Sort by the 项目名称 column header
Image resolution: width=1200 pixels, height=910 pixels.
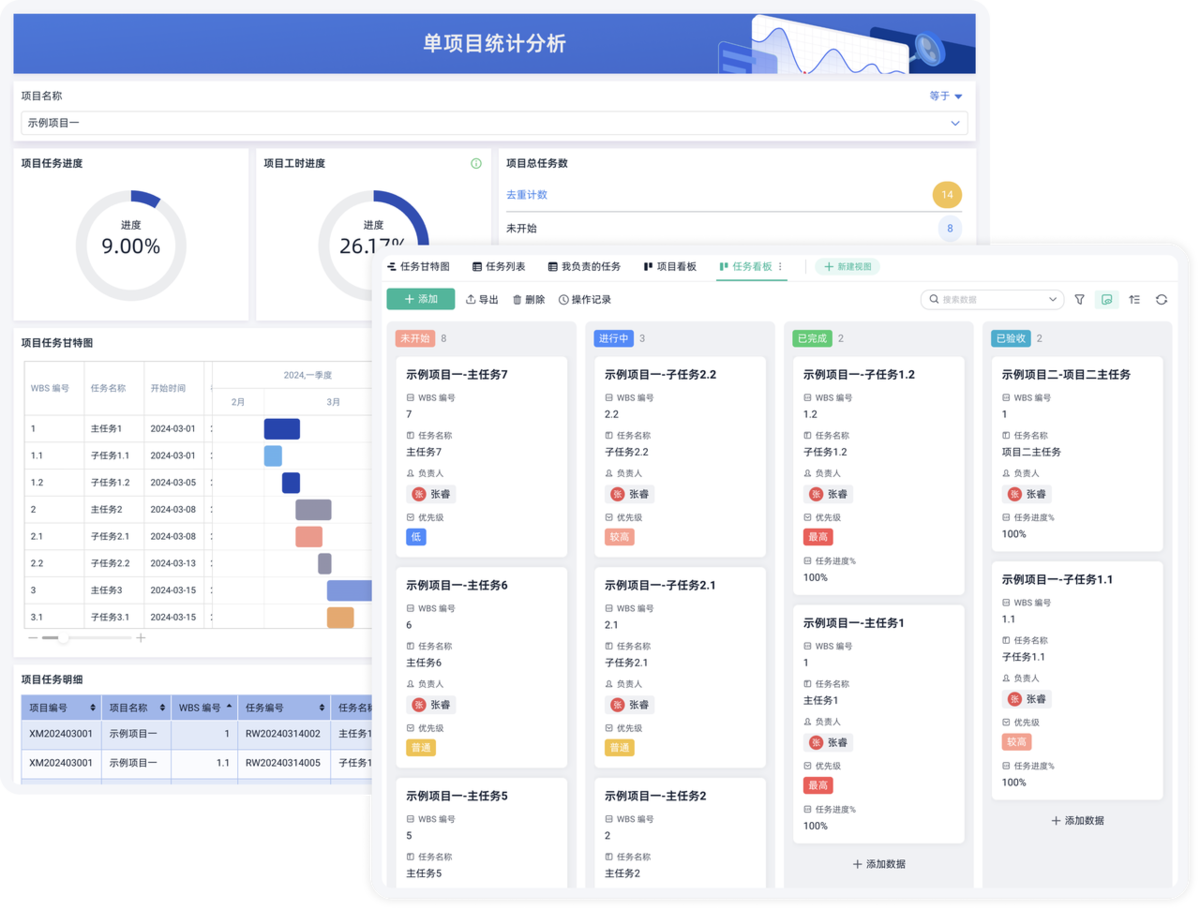click(x=136, y=707)
